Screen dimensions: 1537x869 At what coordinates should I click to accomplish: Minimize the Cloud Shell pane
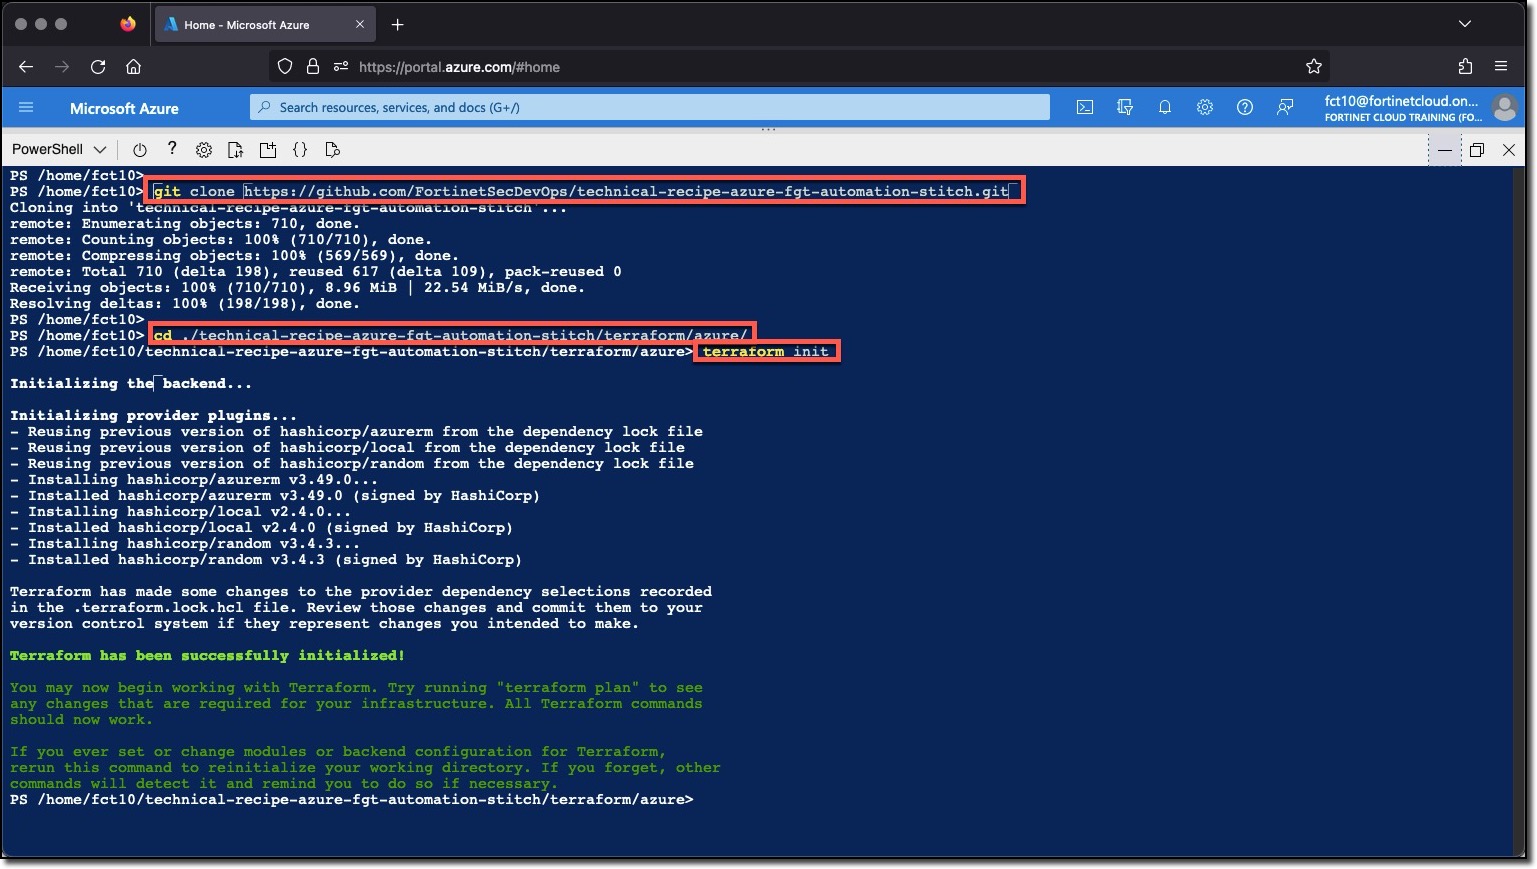point(1445,150)
